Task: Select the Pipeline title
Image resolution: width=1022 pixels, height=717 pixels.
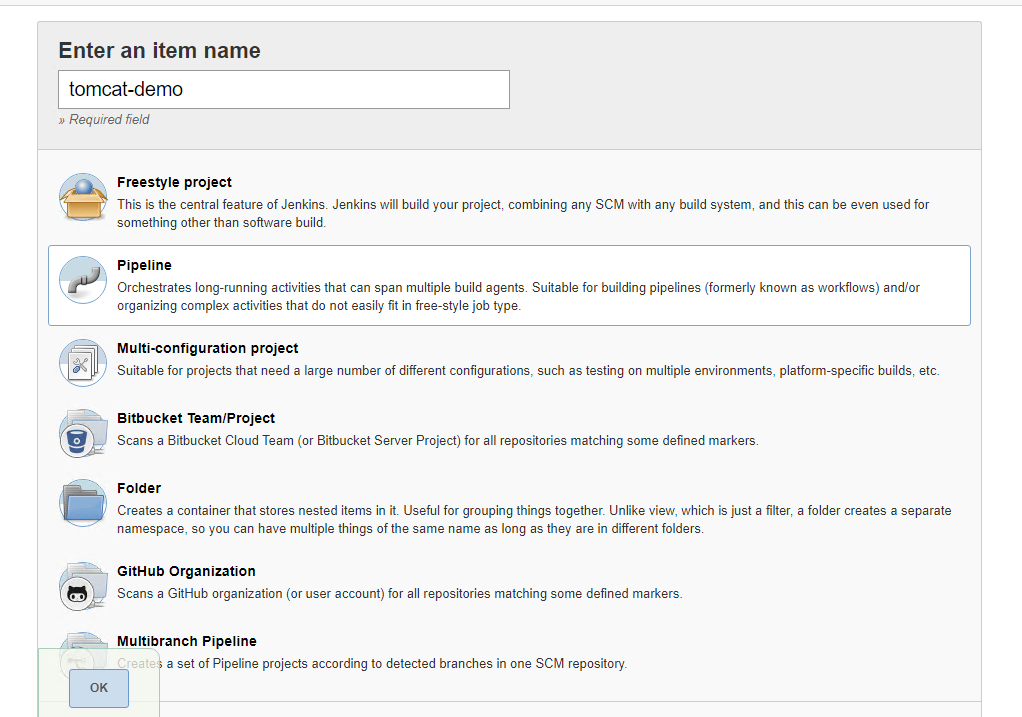Action: 144,265
